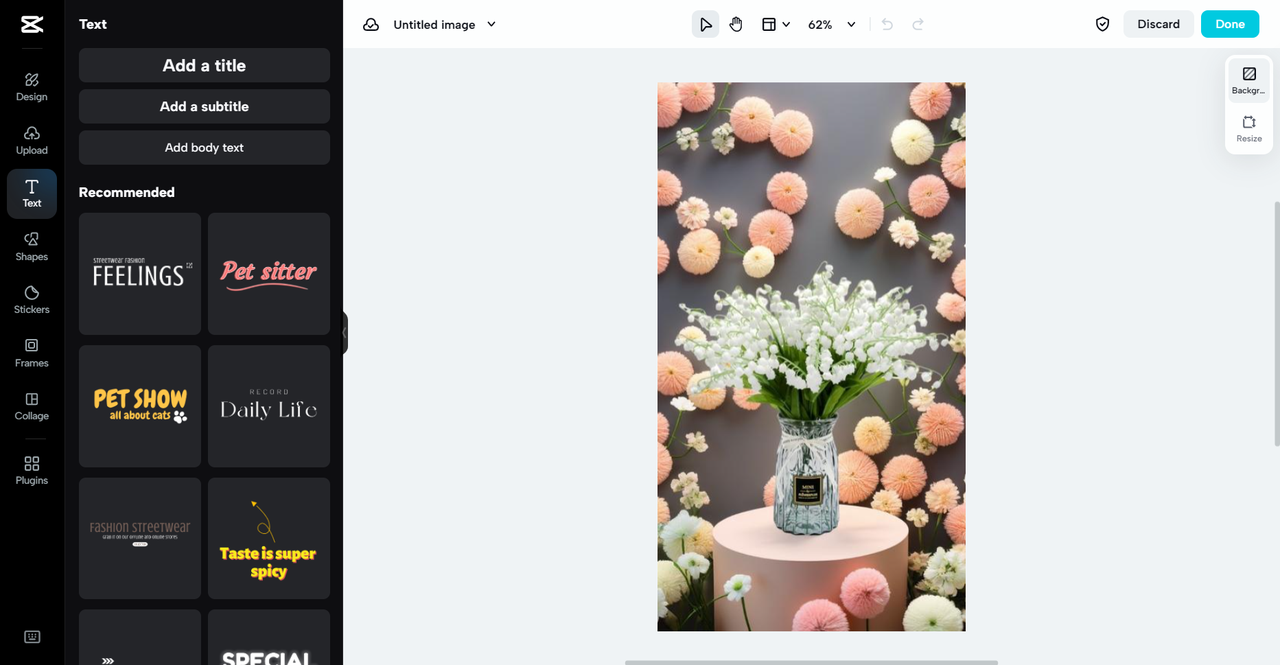Viewport: 1280px width, 665px height.
Task: Open the Resize tool
Action: coord(1249,128)
